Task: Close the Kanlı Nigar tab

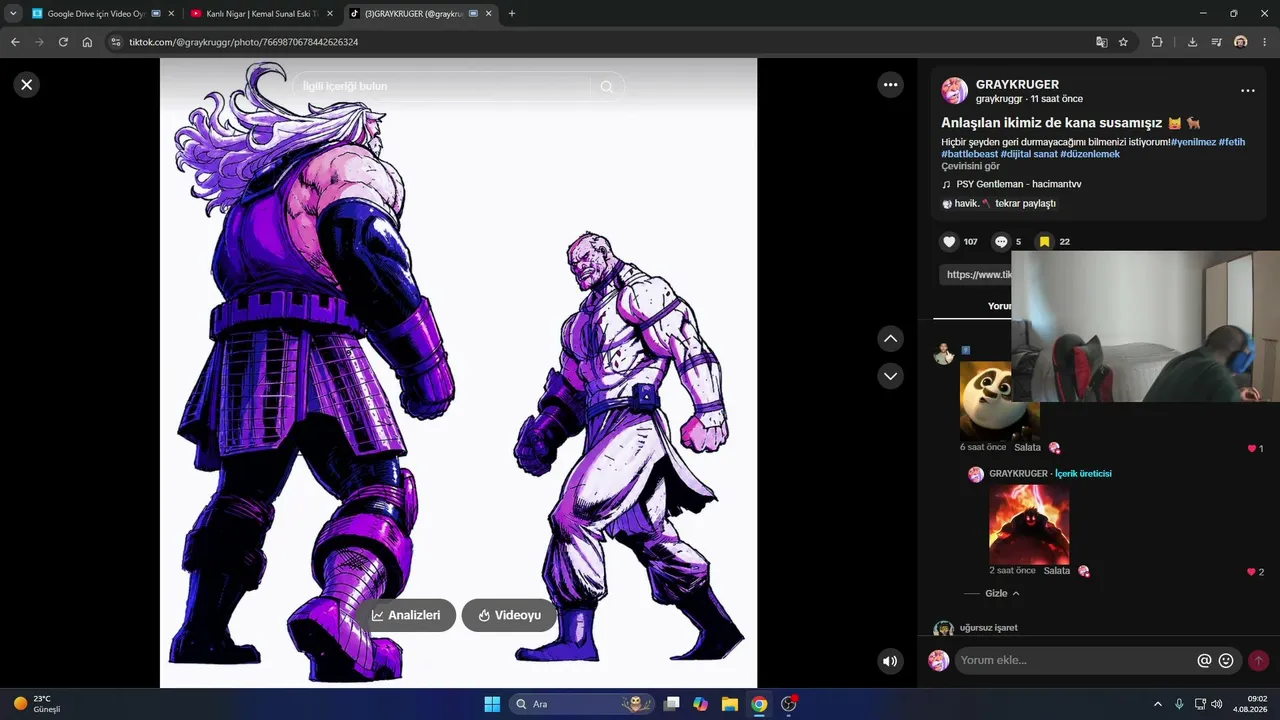Action: [329, 14]
